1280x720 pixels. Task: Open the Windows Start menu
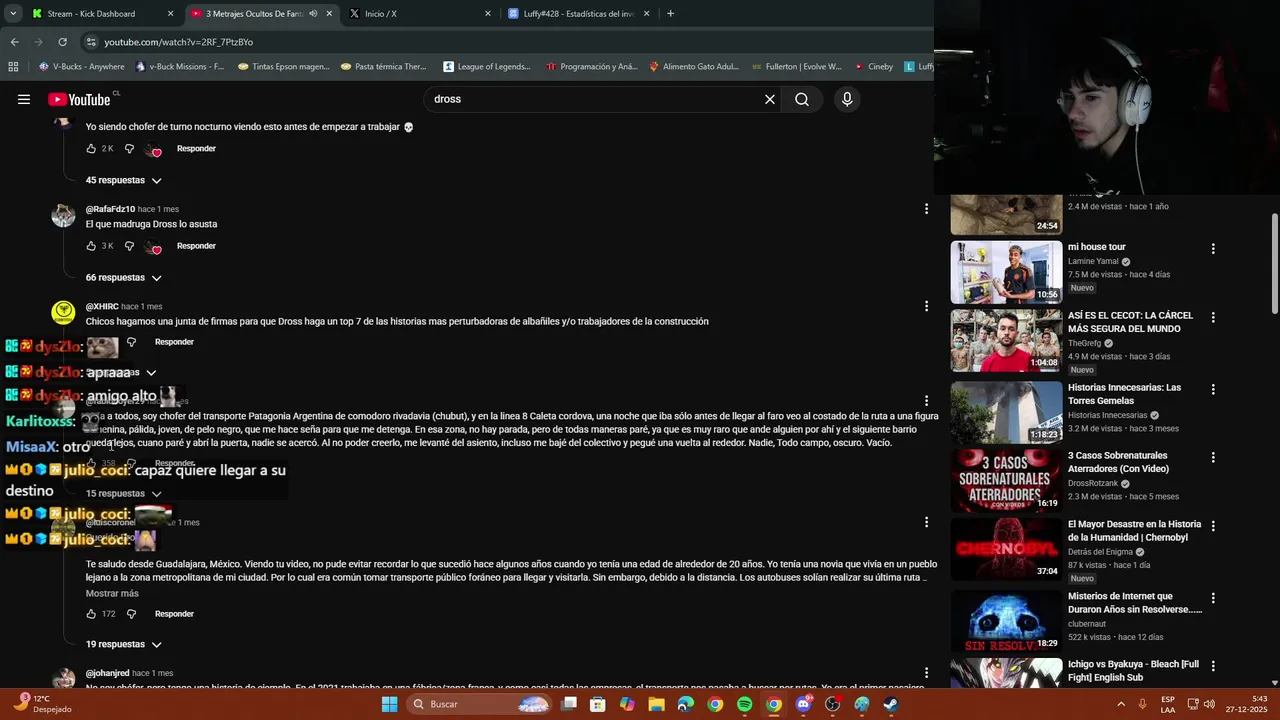(389, 704)
